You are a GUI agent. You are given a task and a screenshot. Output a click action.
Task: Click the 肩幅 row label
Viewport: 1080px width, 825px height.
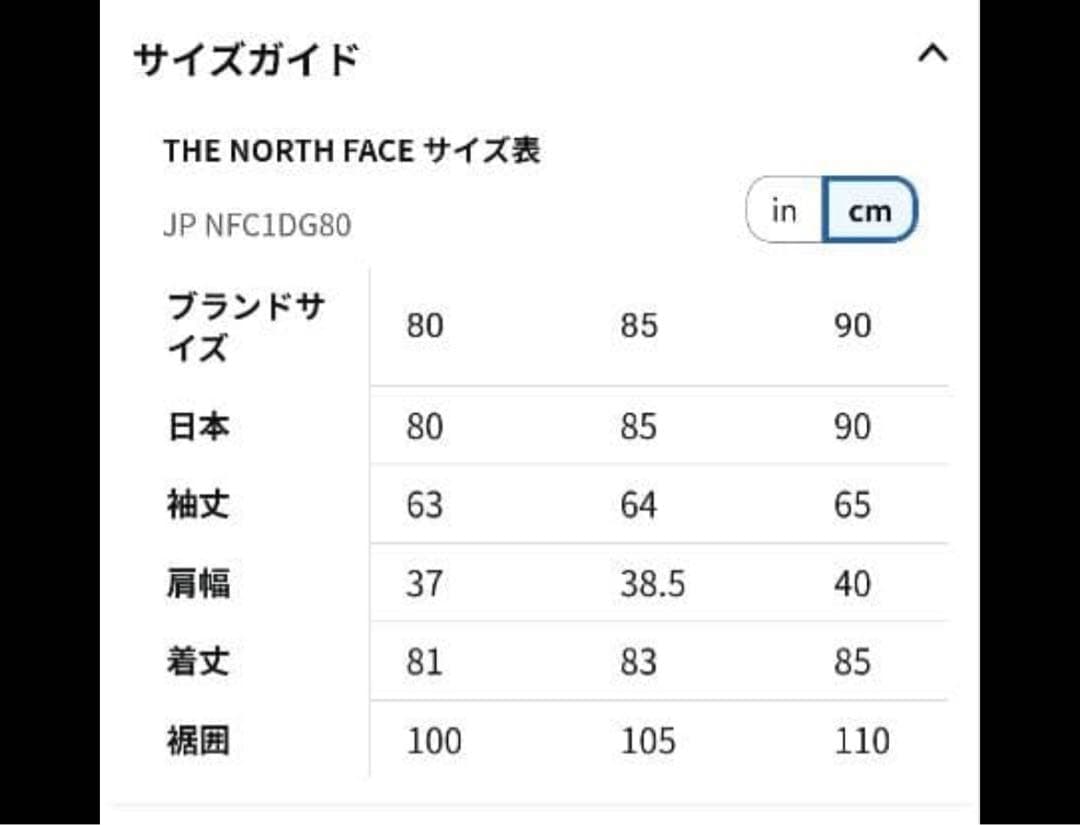click(x=197, y=584)
